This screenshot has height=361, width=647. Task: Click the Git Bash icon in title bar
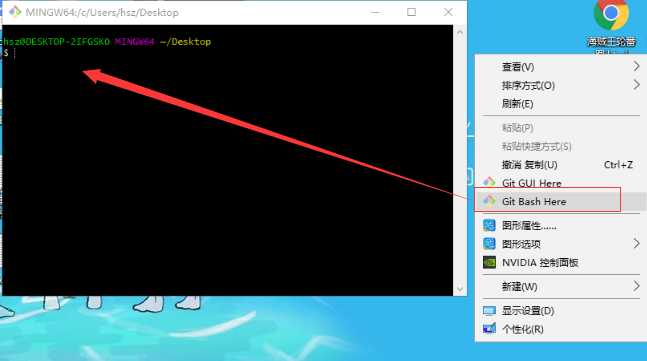coord(15,12)
